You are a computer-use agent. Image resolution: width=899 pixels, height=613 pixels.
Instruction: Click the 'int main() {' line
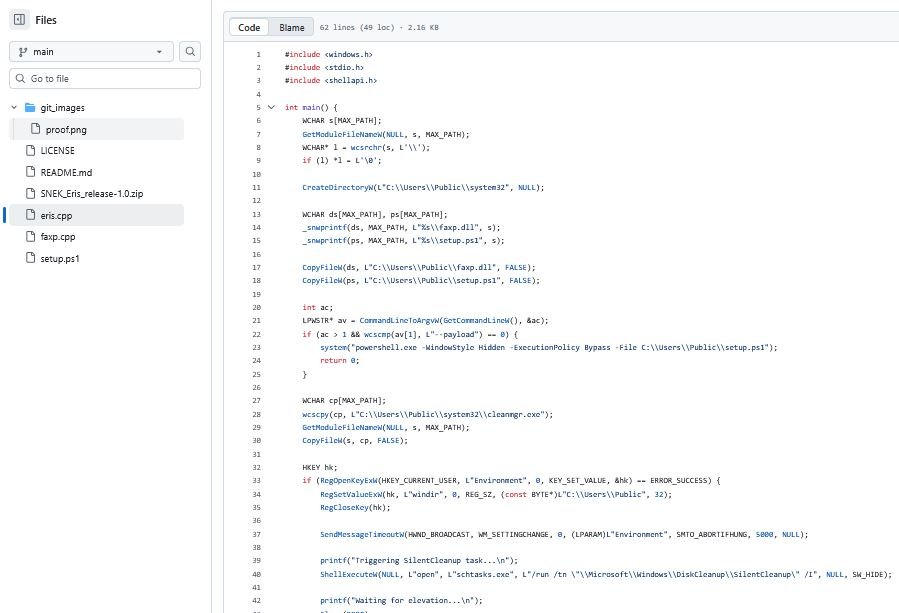point(311,107)
